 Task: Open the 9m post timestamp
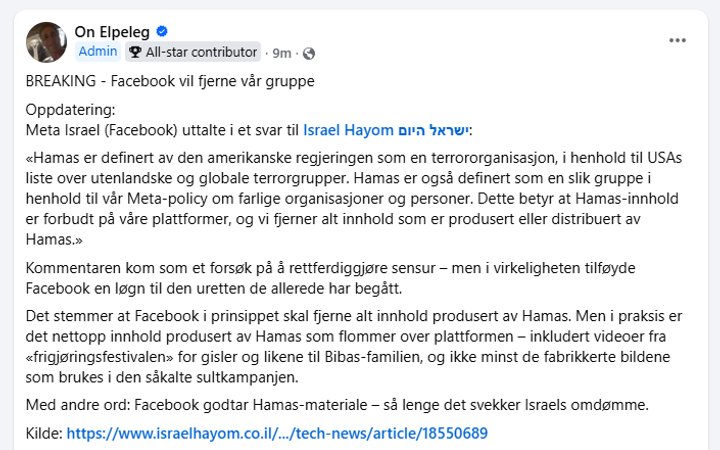pos(281,53)
